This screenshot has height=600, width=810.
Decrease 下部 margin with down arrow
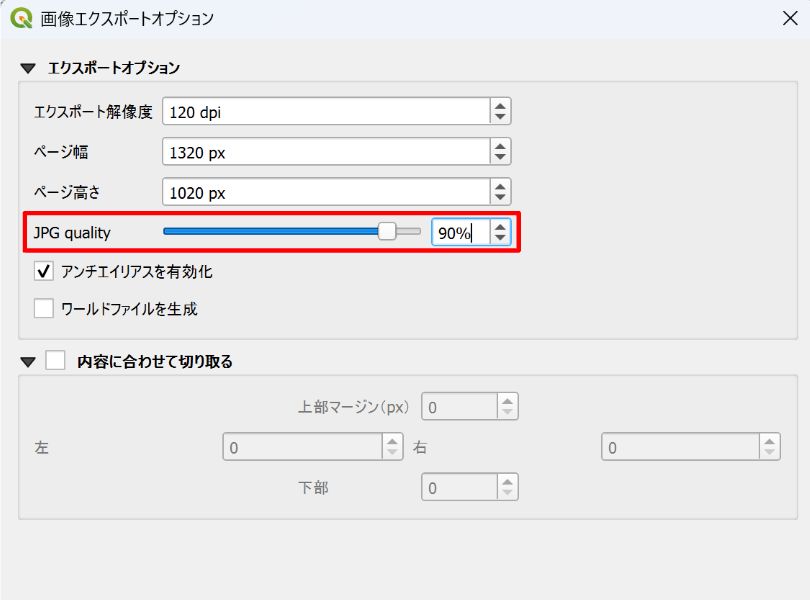click(x=507, y=492)
